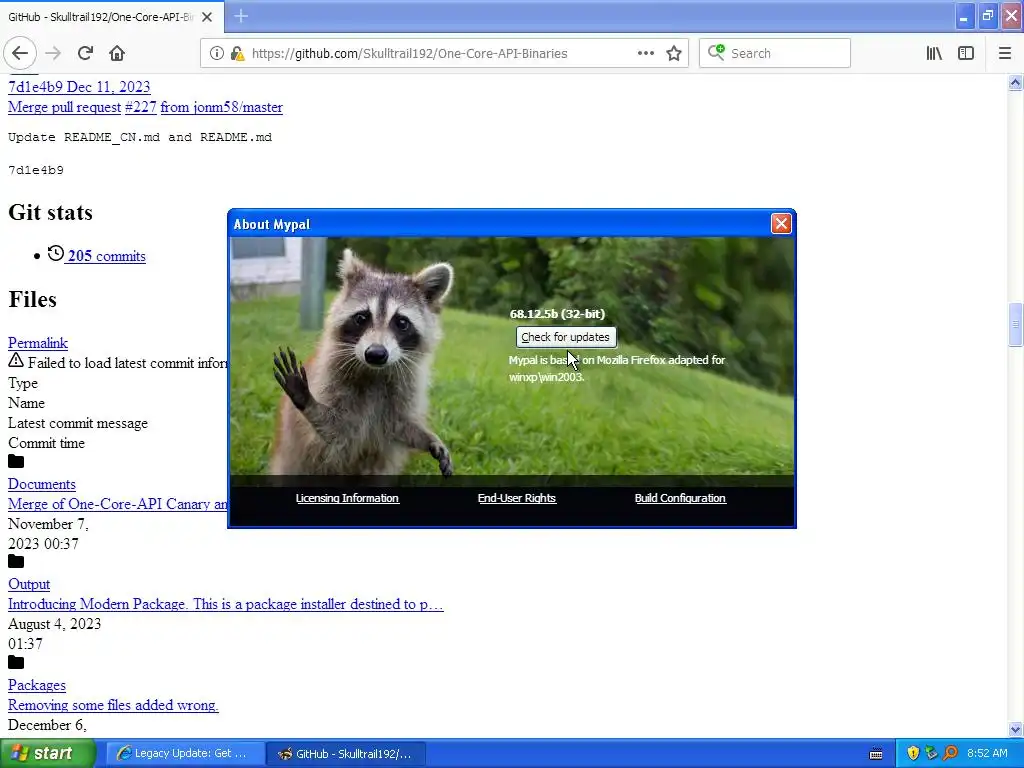Viewport: 1024px width, 768px height.
Task: Open the home page icon
Action: (x=117, y=53)
